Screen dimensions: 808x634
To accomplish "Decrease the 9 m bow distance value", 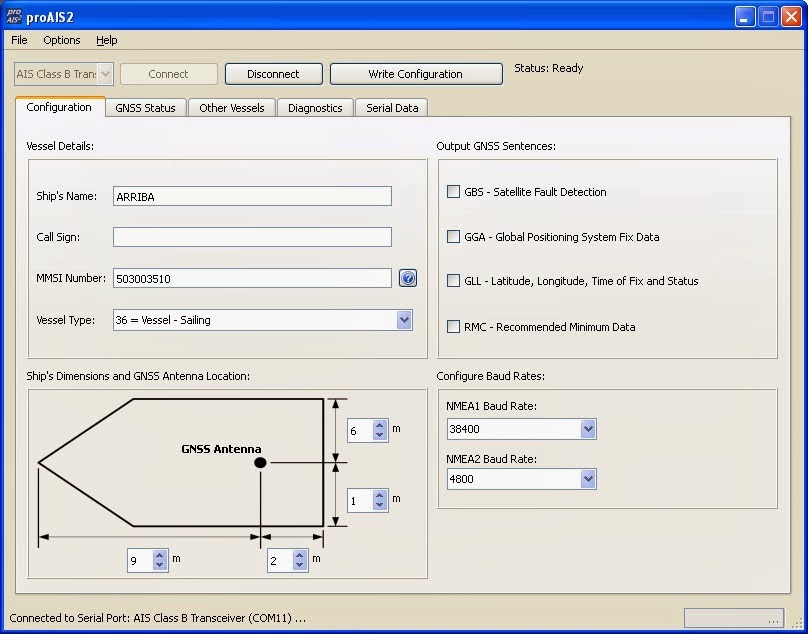I will pyautogui.click(x=160, y=565).
